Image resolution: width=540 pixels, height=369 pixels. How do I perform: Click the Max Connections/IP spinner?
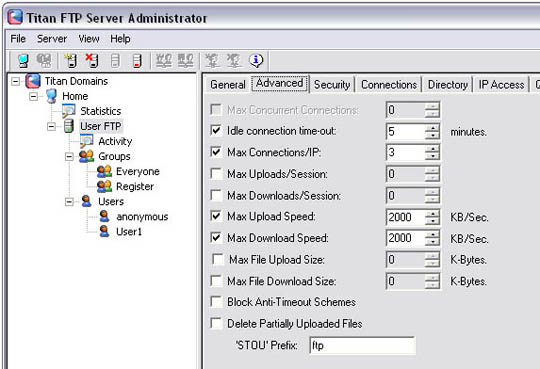coord(432,152)
